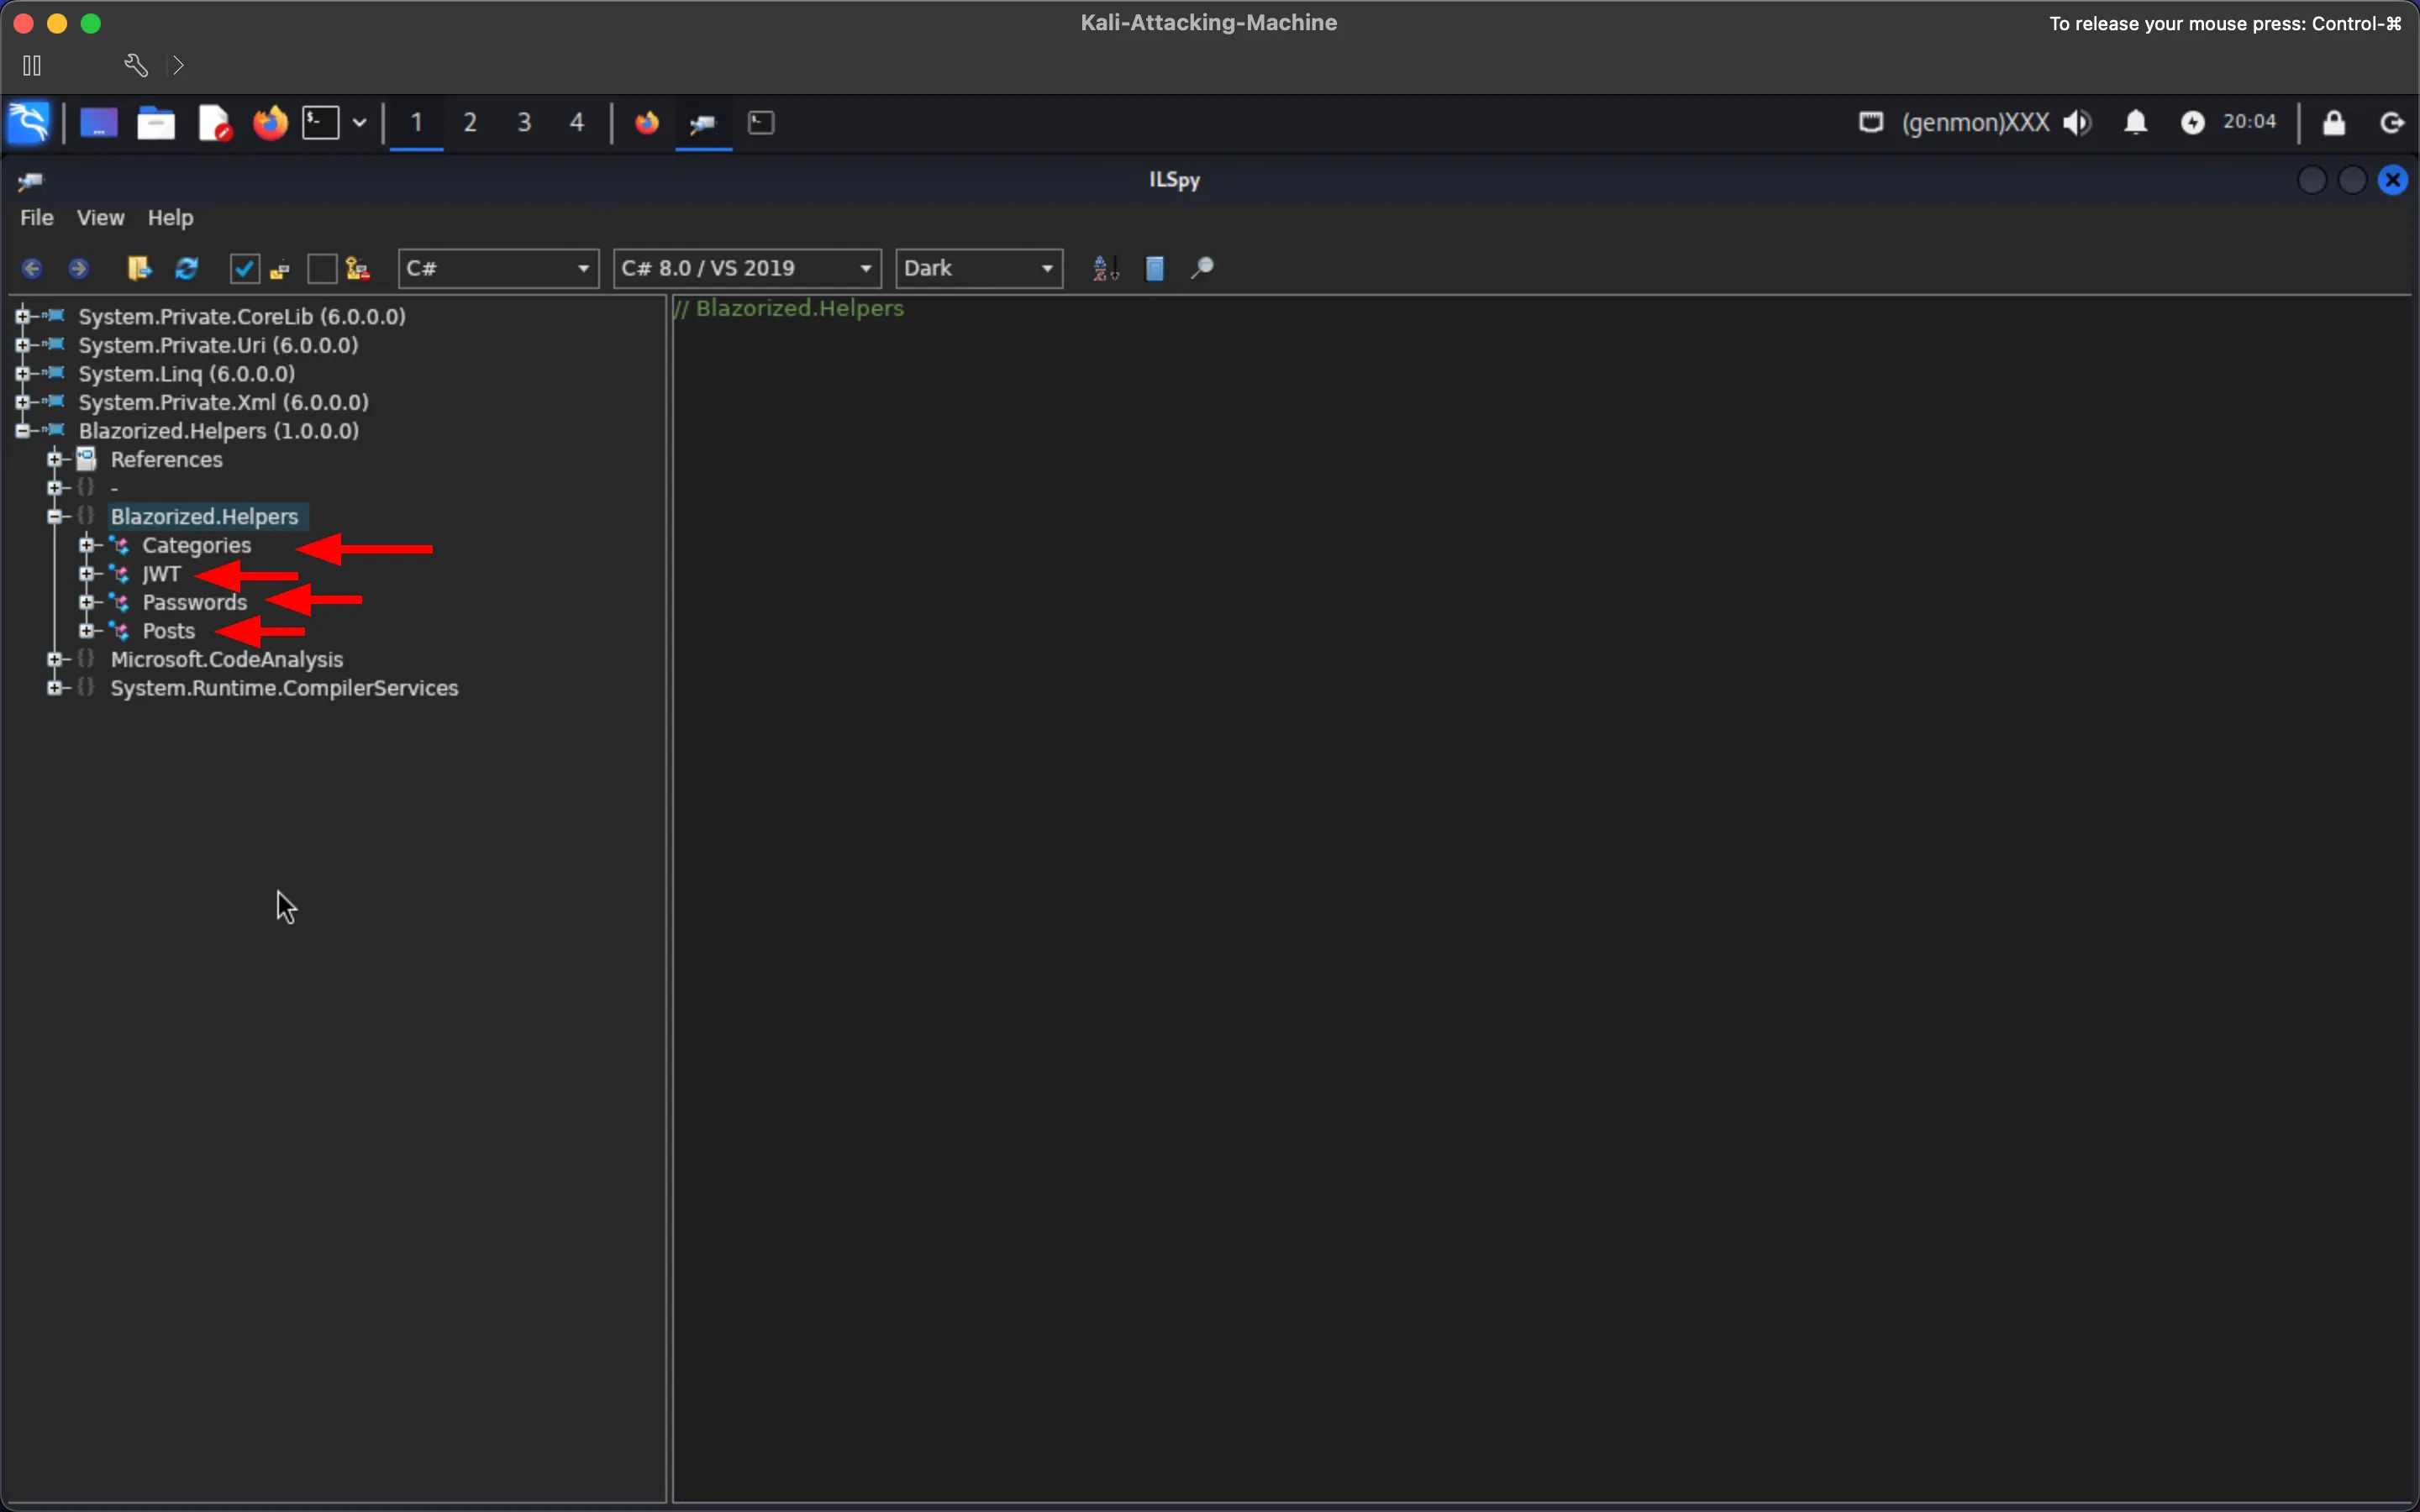2420x1512 pixels.
Task: Expand the Categories class node
Action: (86, 545)
